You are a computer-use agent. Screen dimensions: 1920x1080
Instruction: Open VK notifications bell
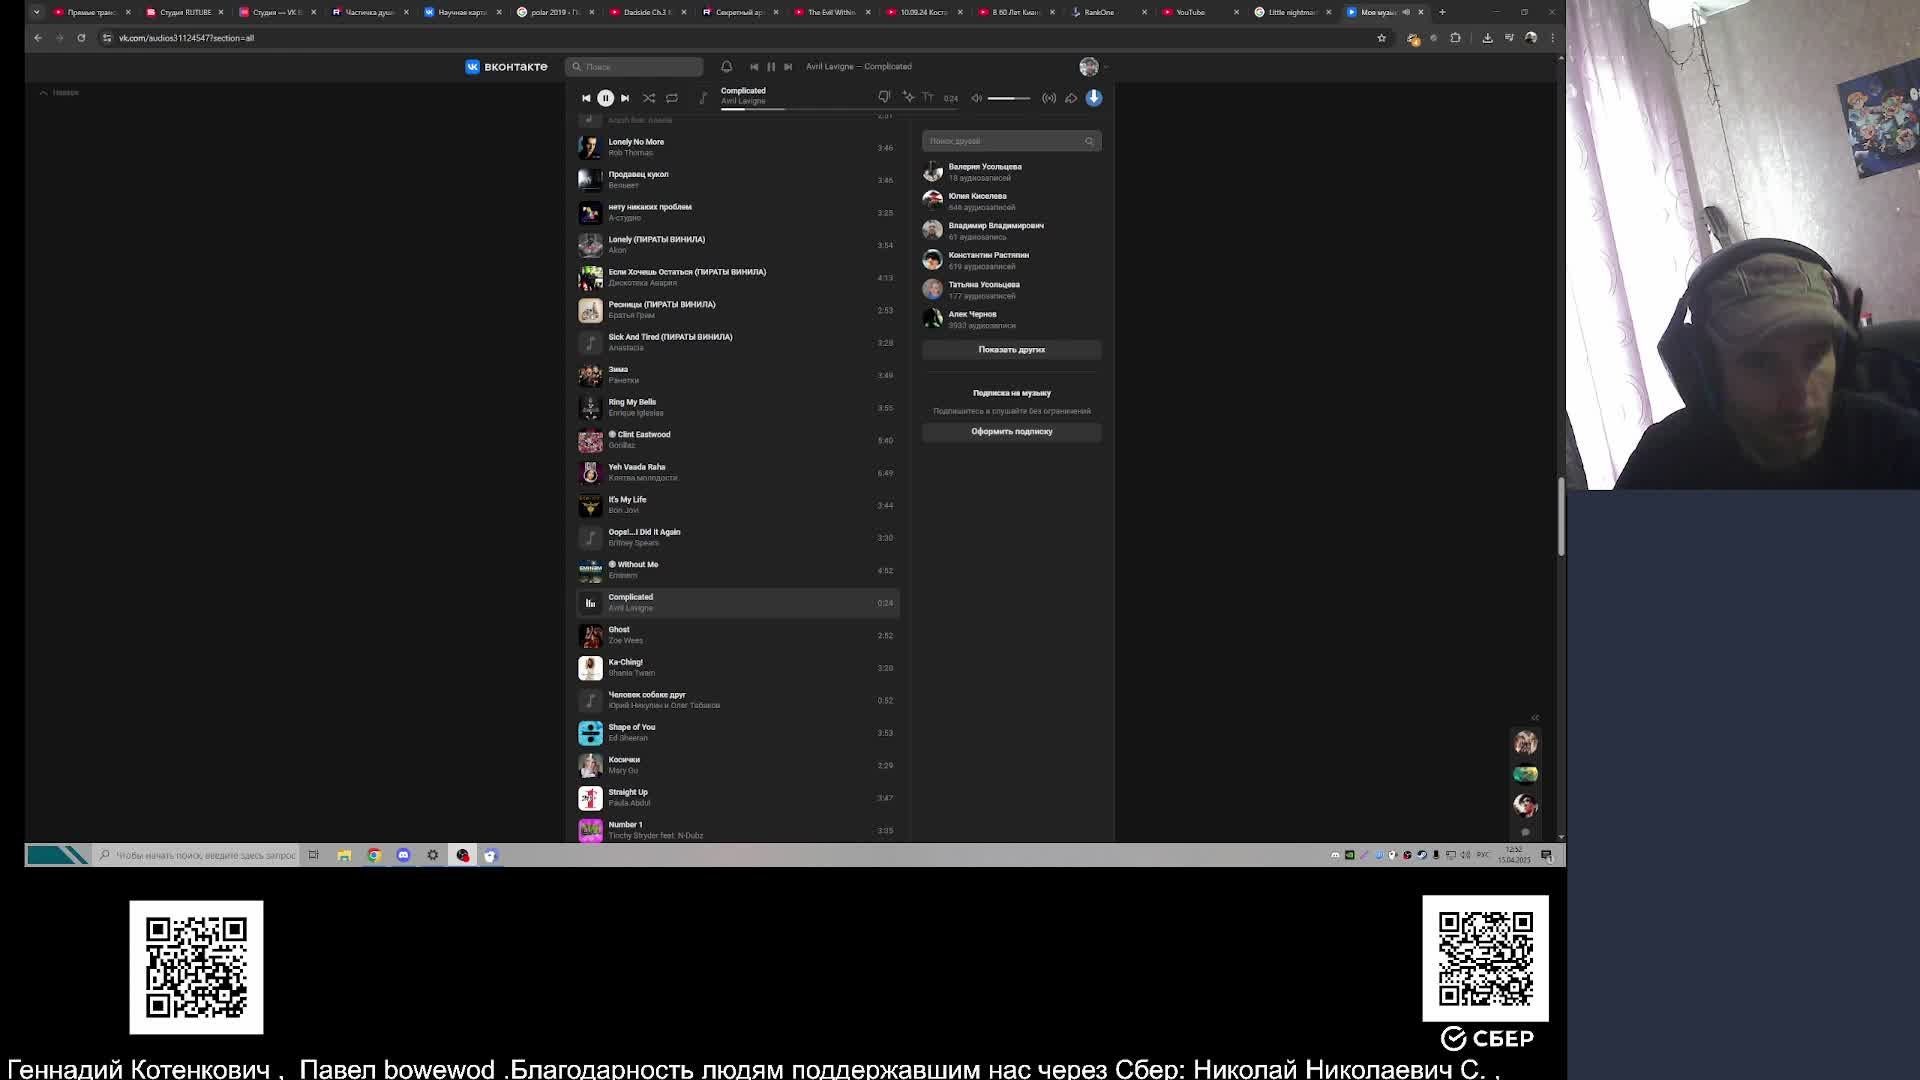click(727, 66)
